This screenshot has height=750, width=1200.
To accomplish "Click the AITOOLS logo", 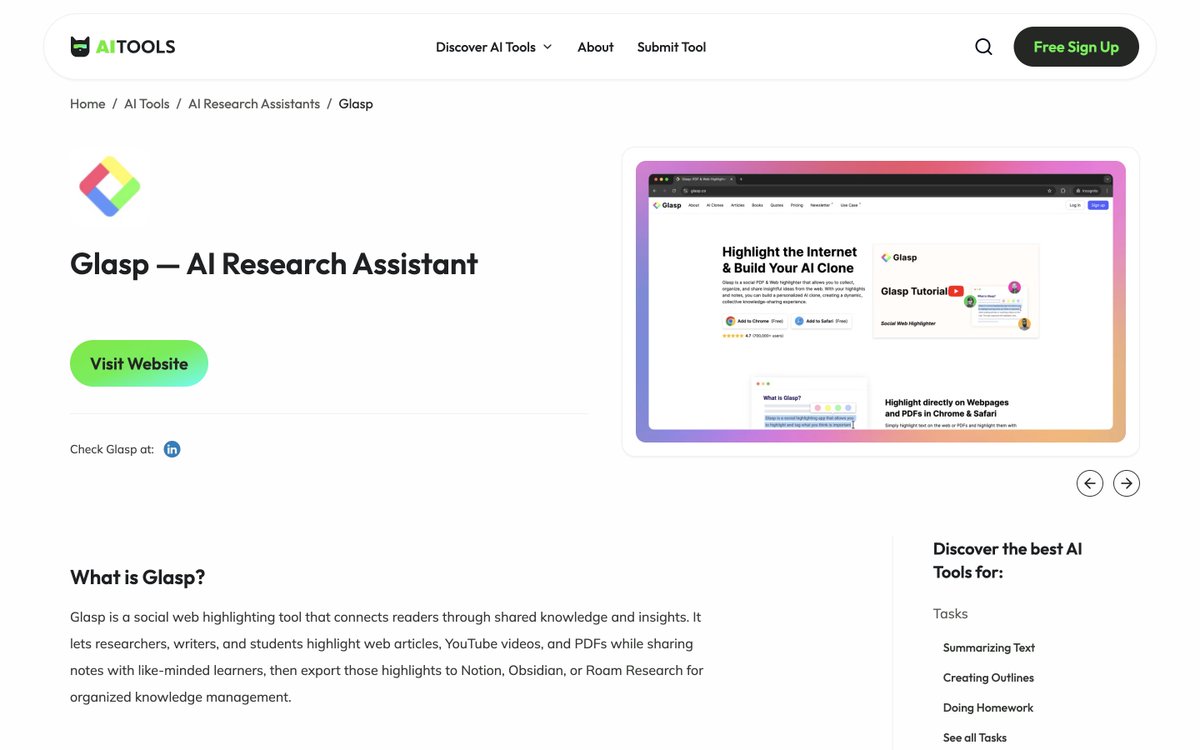I will (x=123, y=47).
